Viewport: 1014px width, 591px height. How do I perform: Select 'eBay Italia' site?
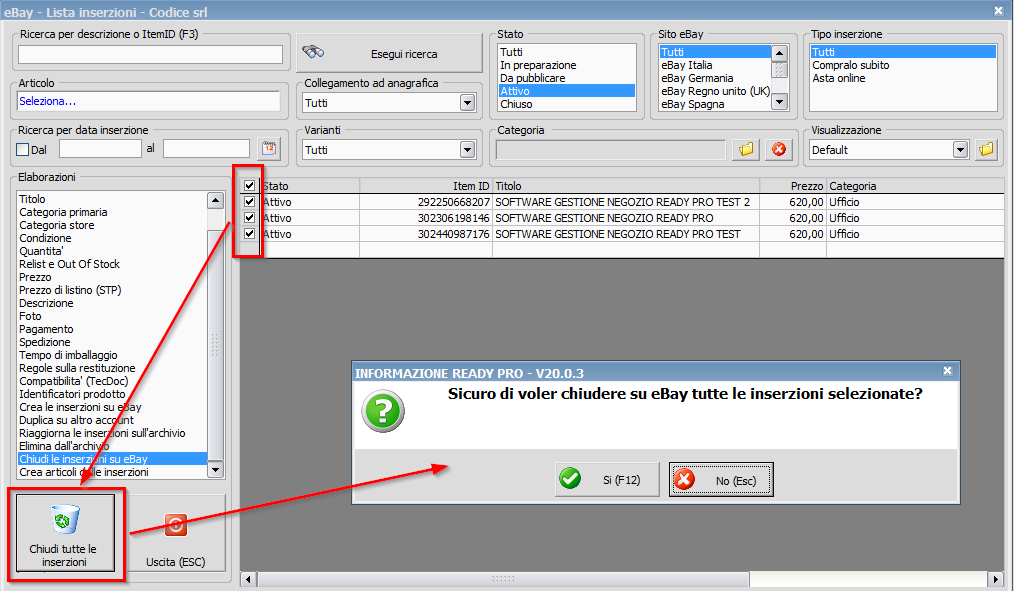click(x=715, y=65)
